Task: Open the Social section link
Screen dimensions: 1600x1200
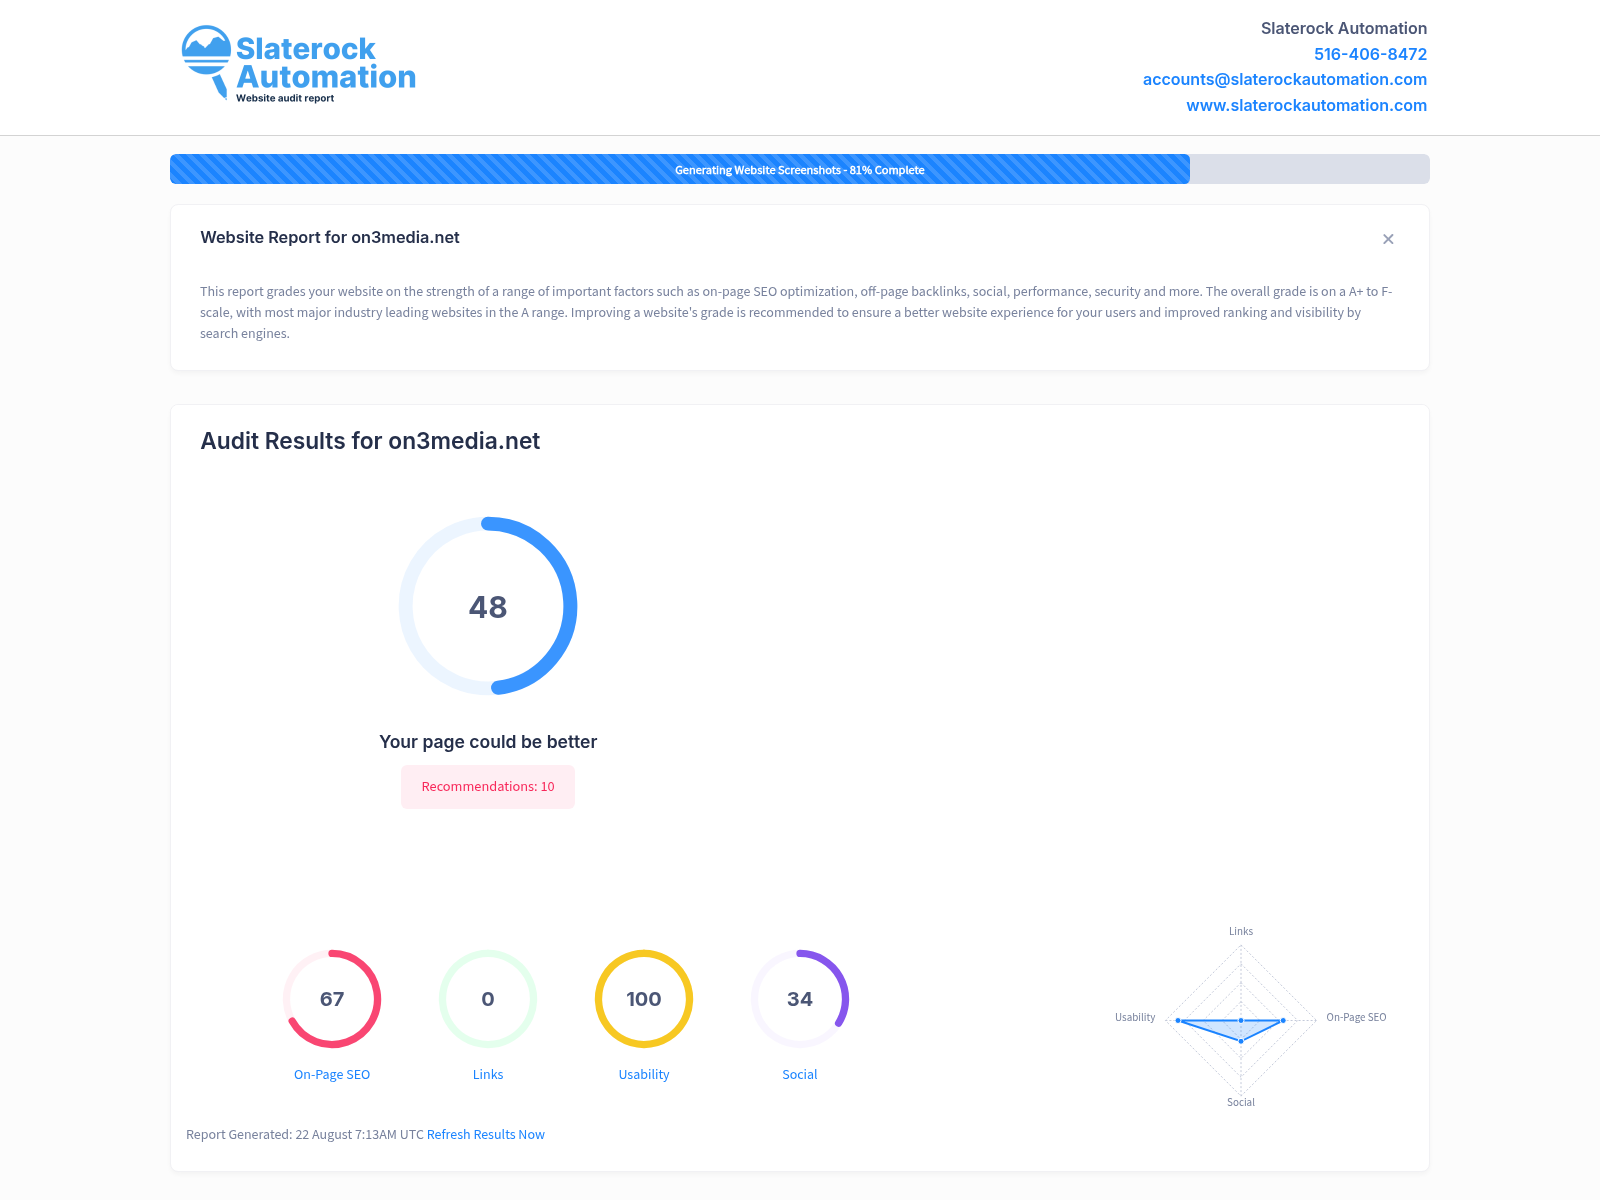Action: (x=800, y=1074)
